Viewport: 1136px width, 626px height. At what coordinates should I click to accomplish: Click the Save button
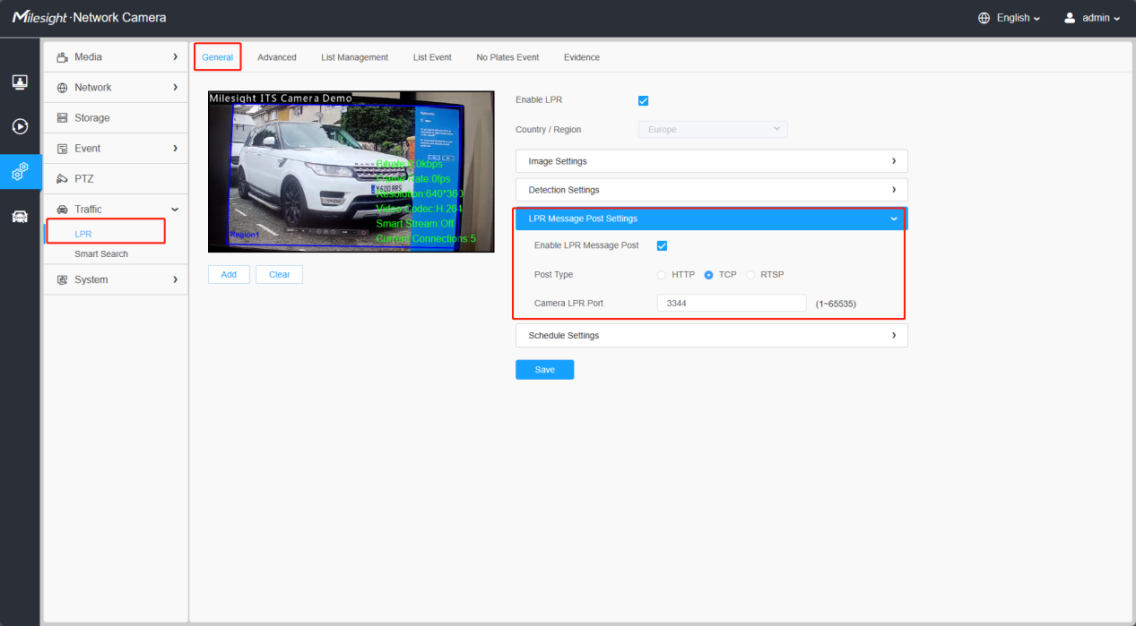[545, 370]
